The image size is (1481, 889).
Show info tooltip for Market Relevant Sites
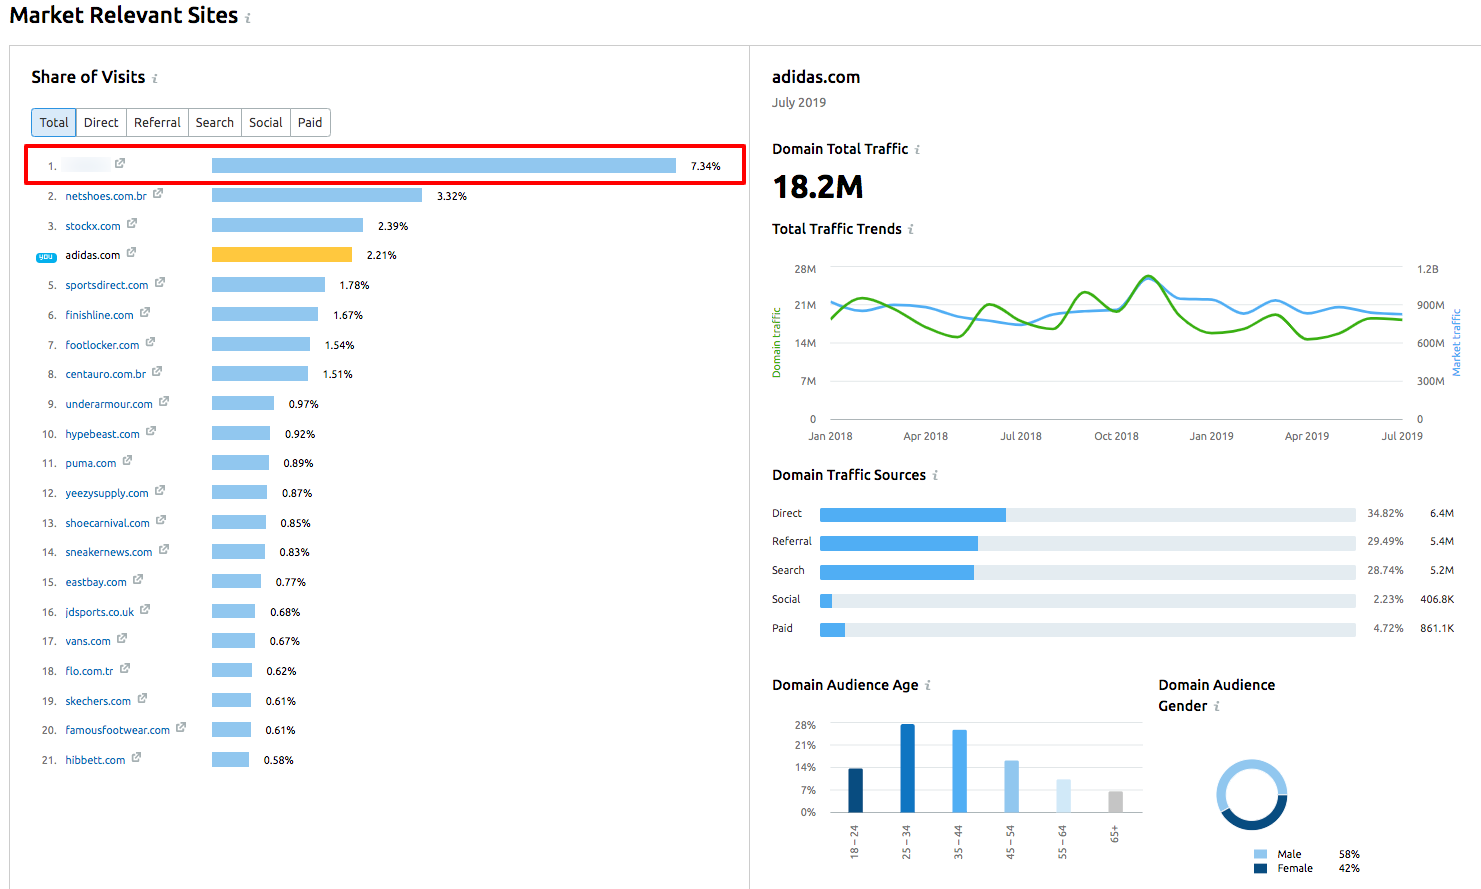click(248, 18)
